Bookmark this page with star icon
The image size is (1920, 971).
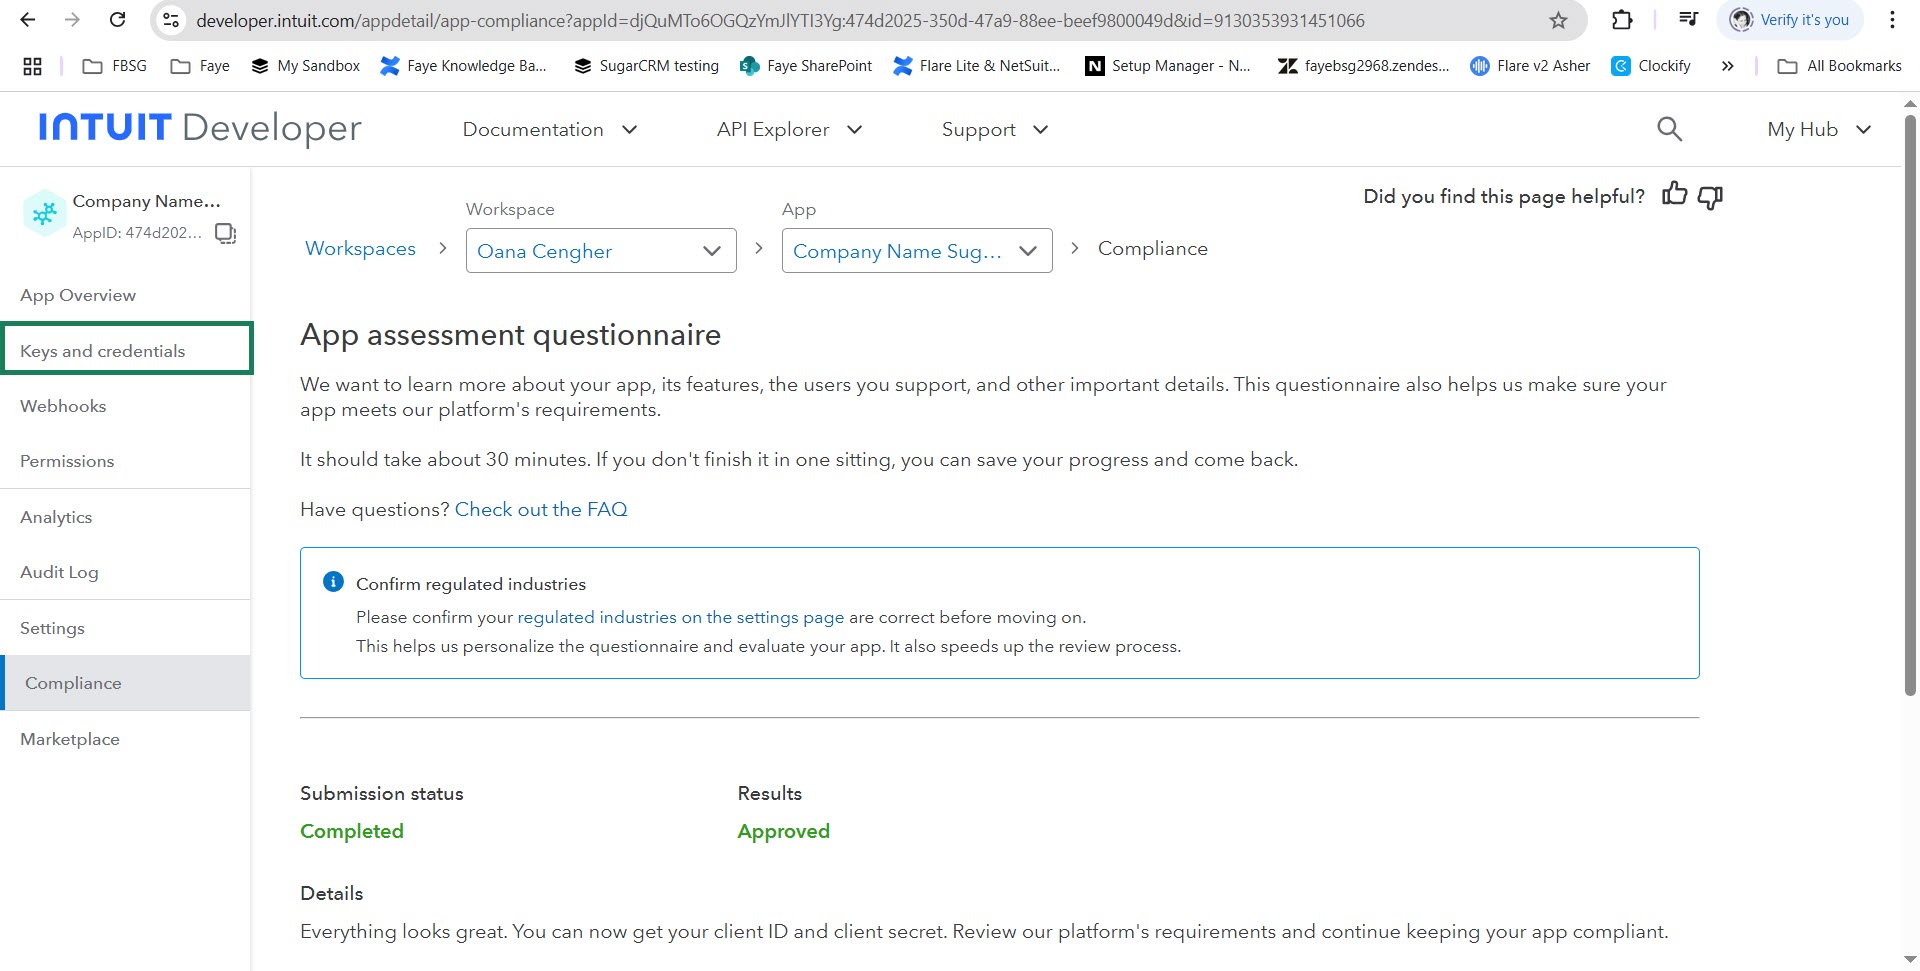click(1558, 20)
